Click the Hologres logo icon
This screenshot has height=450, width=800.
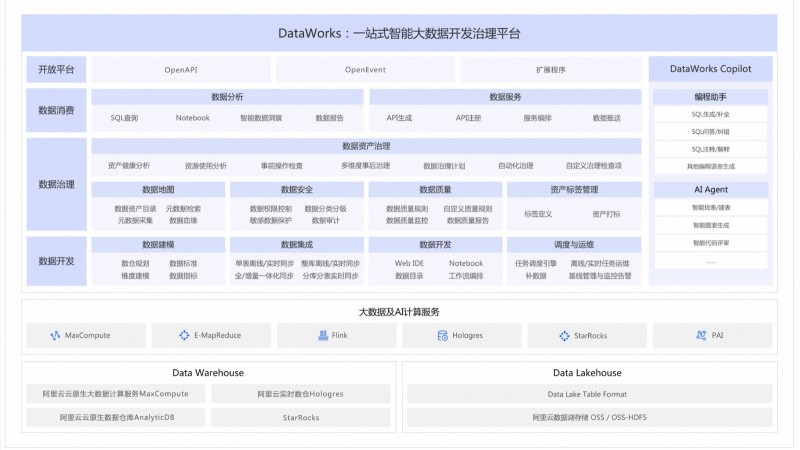coord(442,335)
